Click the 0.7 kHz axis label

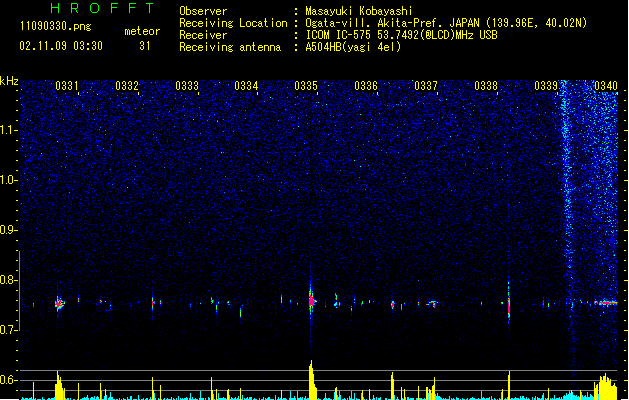tap(9, 330)
